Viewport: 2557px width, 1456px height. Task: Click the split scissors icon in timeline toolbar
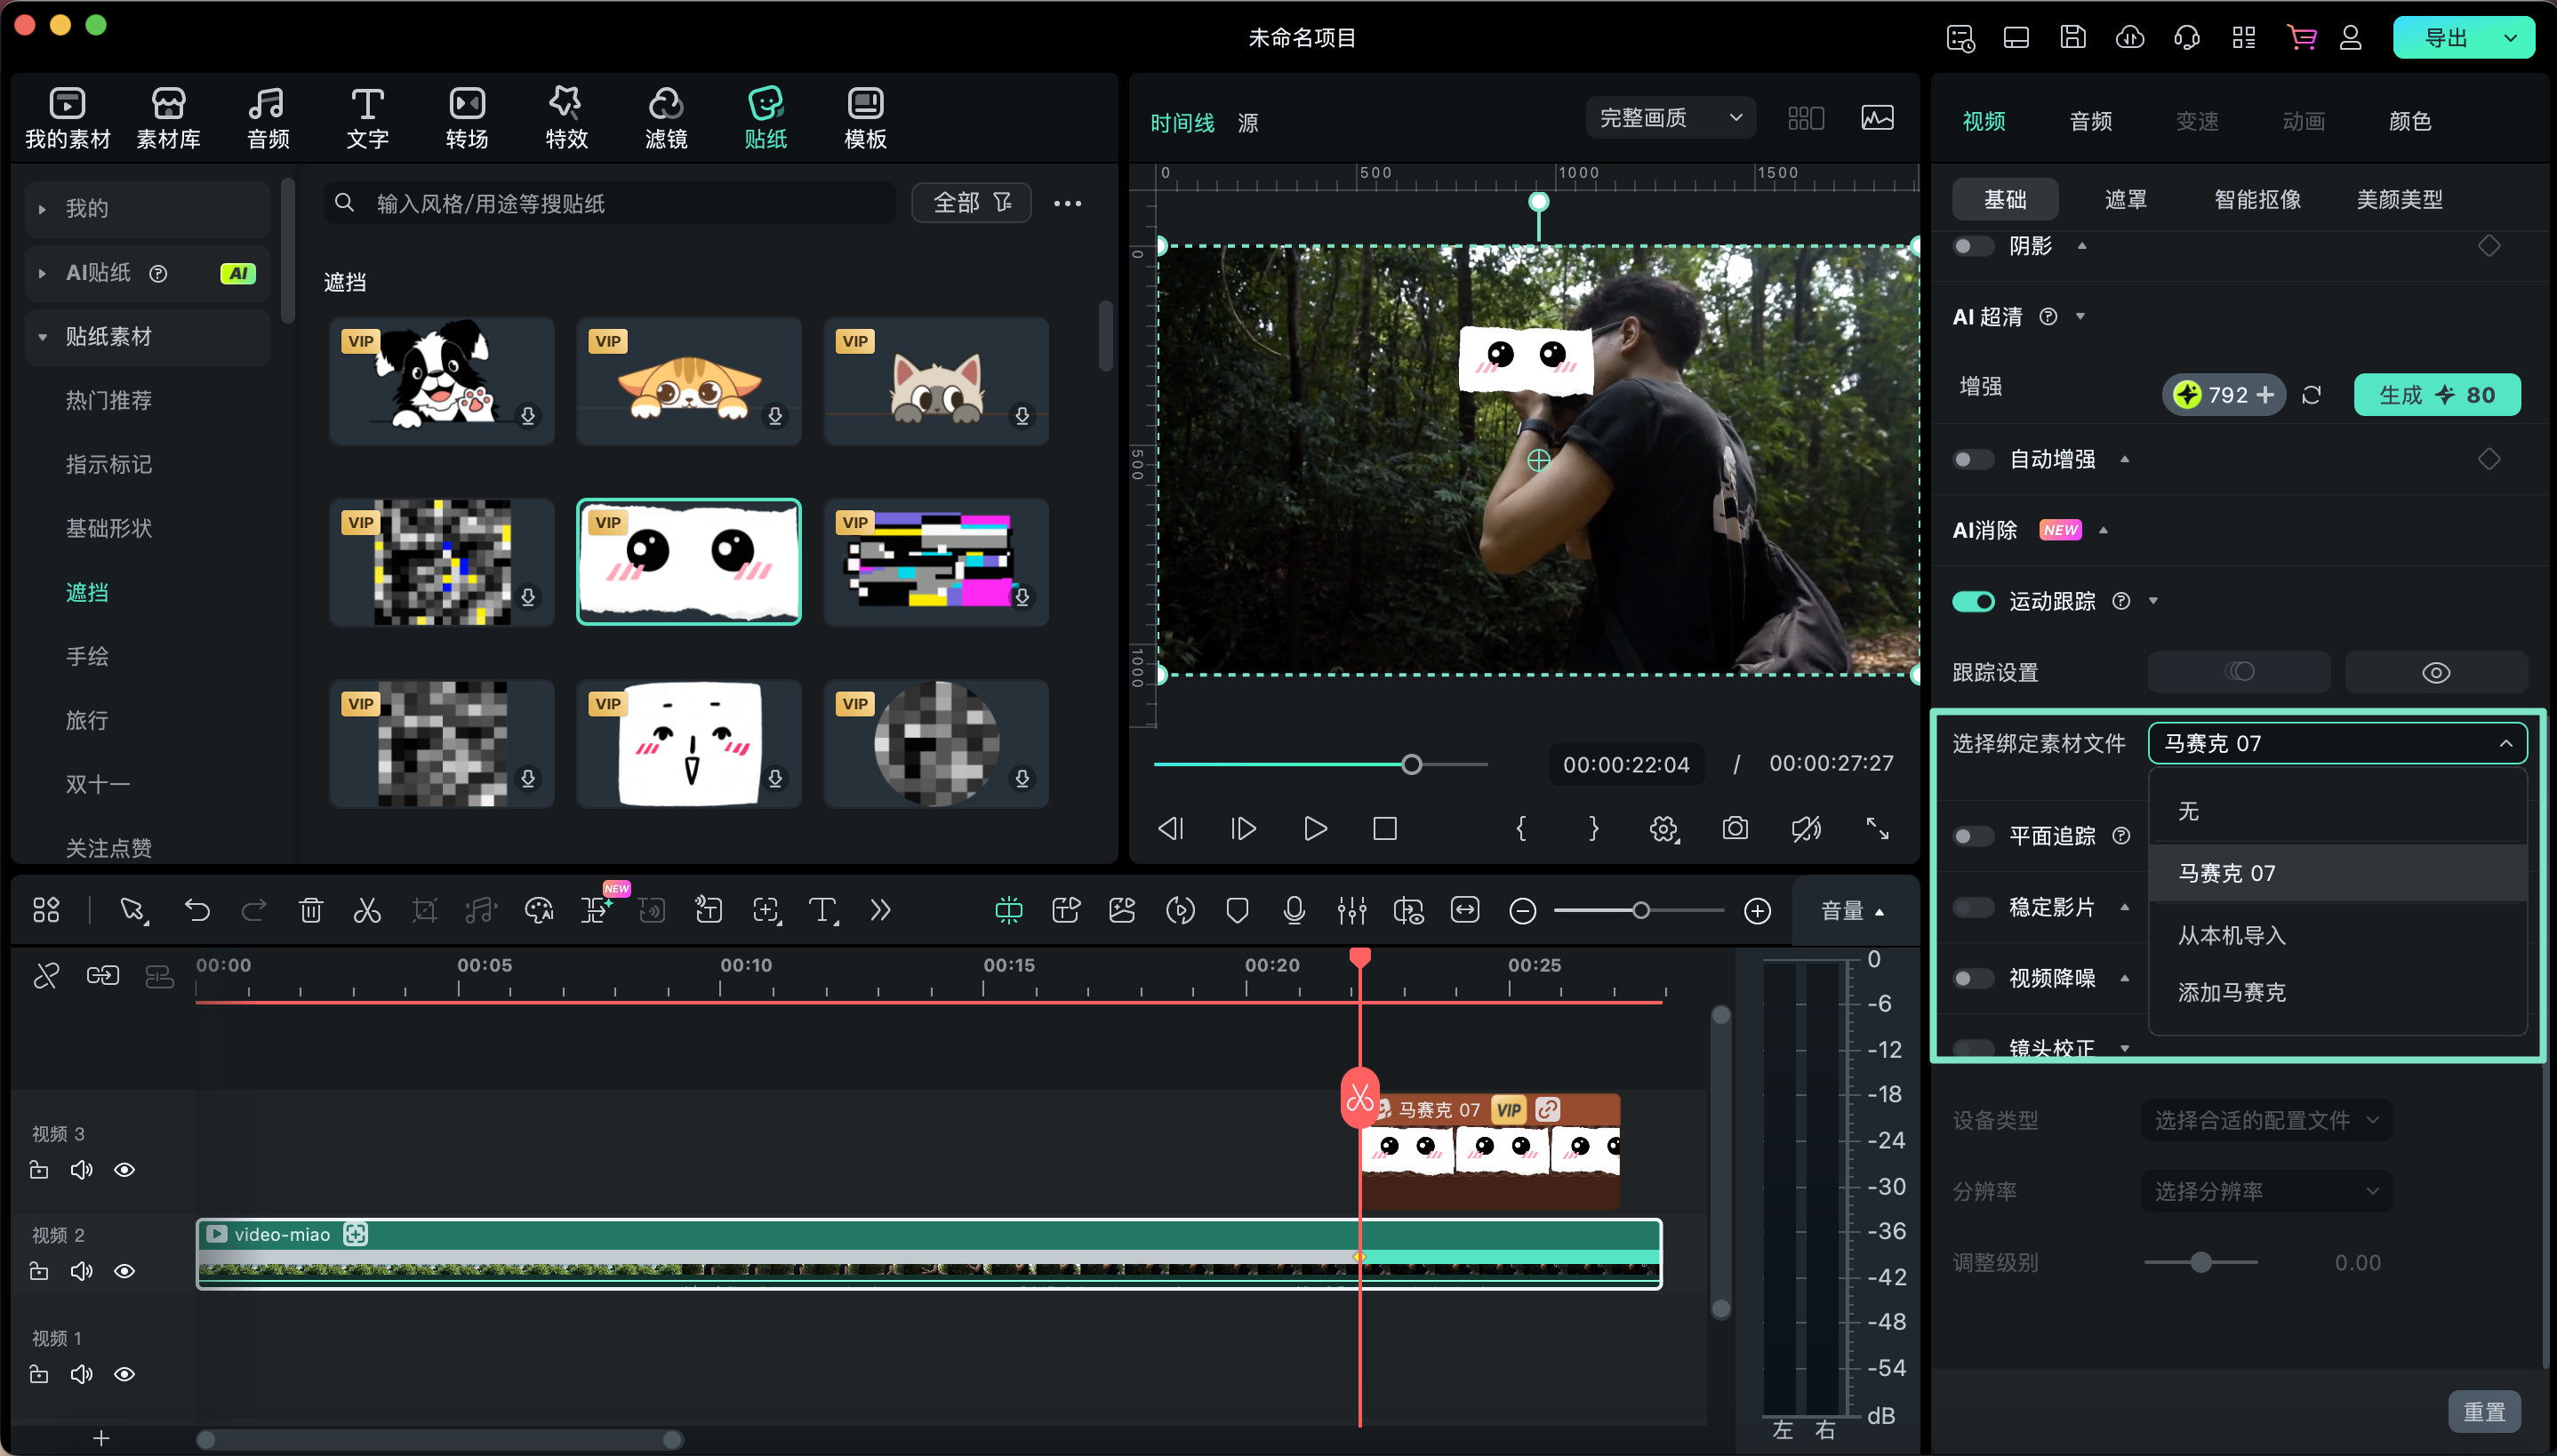click(367, 910)
